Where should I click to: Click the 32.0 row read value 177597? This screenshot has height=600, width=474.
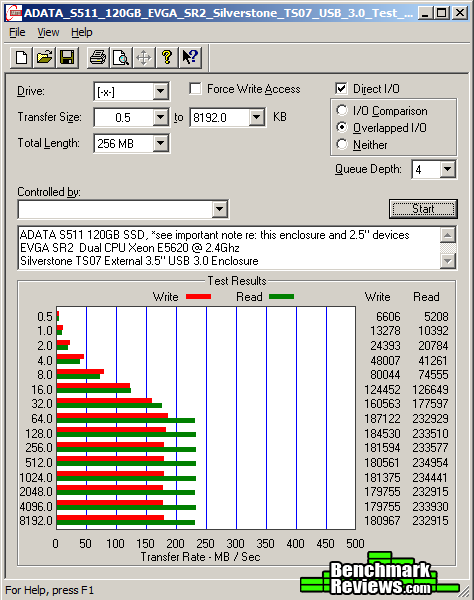click(x=430, y=404)
